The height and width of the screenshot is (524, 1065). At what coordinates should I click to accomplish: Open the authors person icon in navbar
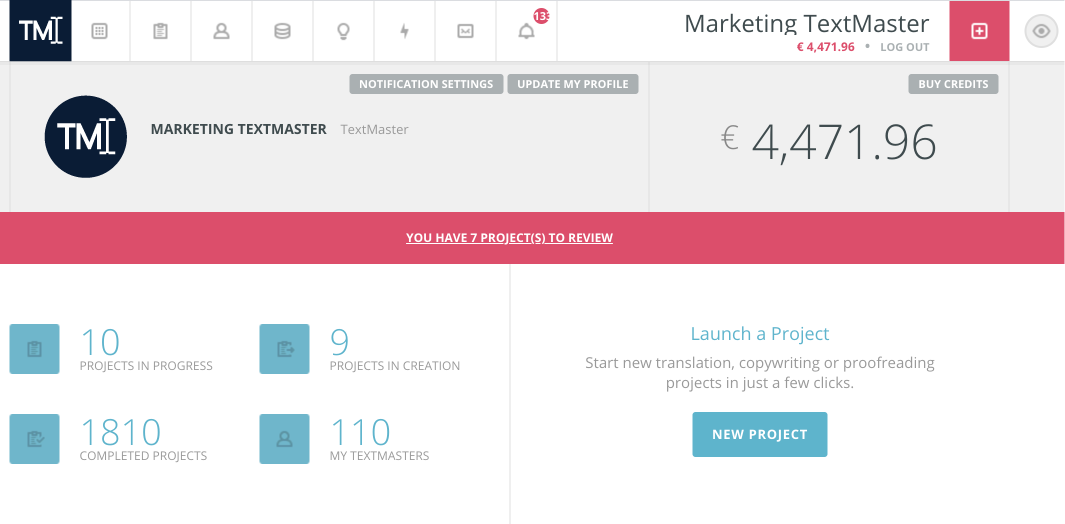221,31
